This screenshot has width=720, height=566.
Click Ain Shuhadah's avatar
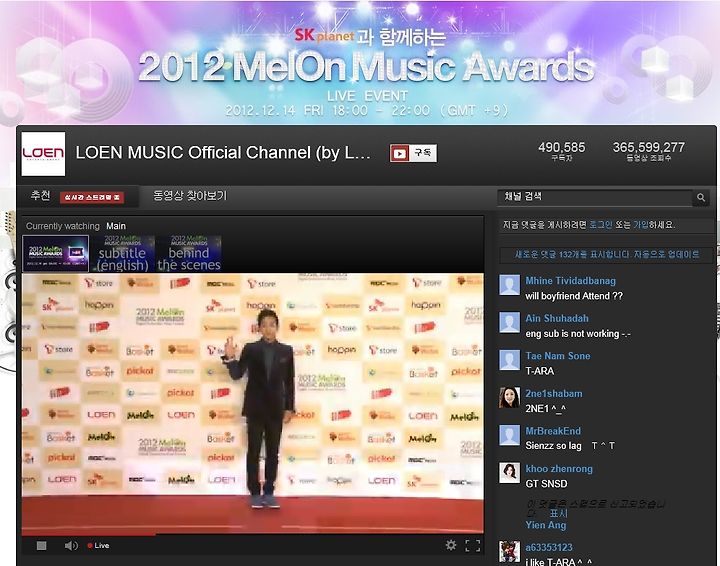509,323
